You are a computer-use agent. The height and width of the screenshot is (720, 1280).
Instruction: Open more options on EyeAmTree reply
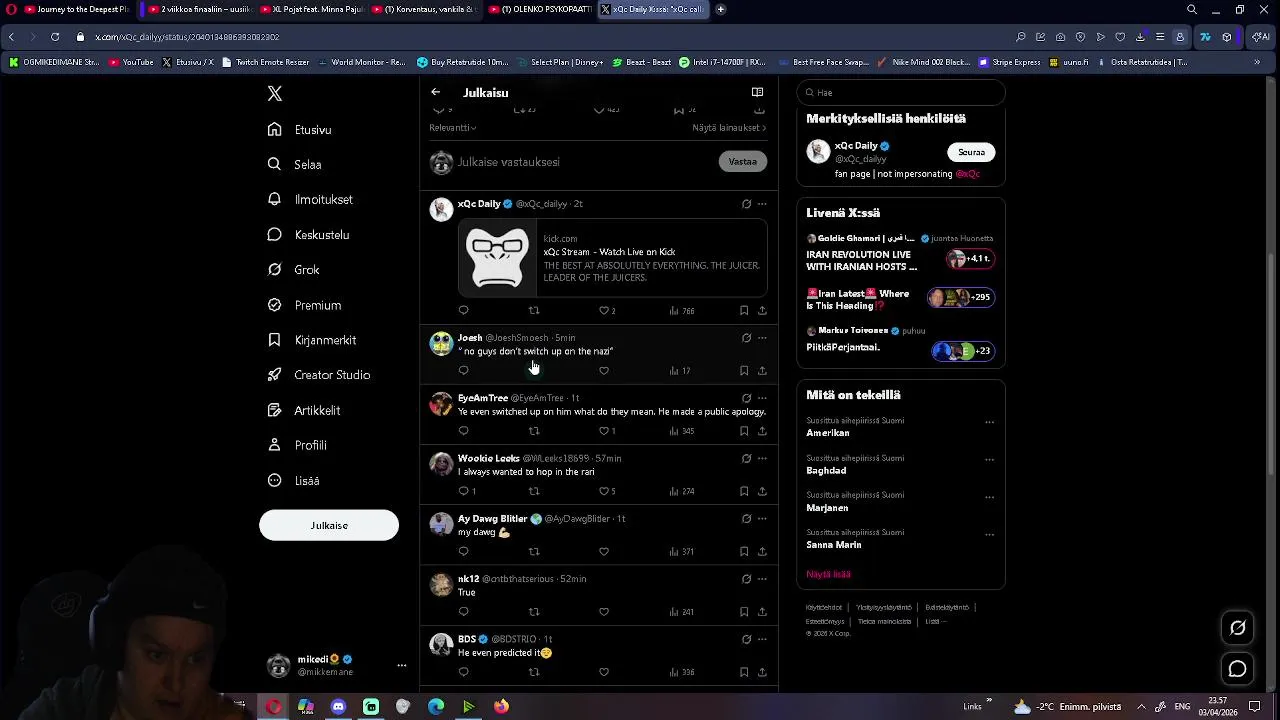coord(762,398)
